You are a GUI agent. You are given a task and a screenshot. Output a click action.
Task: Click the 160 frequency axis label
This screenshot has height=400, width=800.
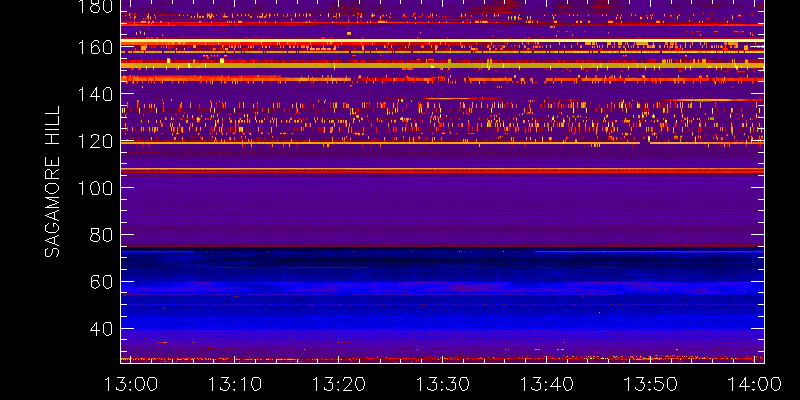coord(95,47)
